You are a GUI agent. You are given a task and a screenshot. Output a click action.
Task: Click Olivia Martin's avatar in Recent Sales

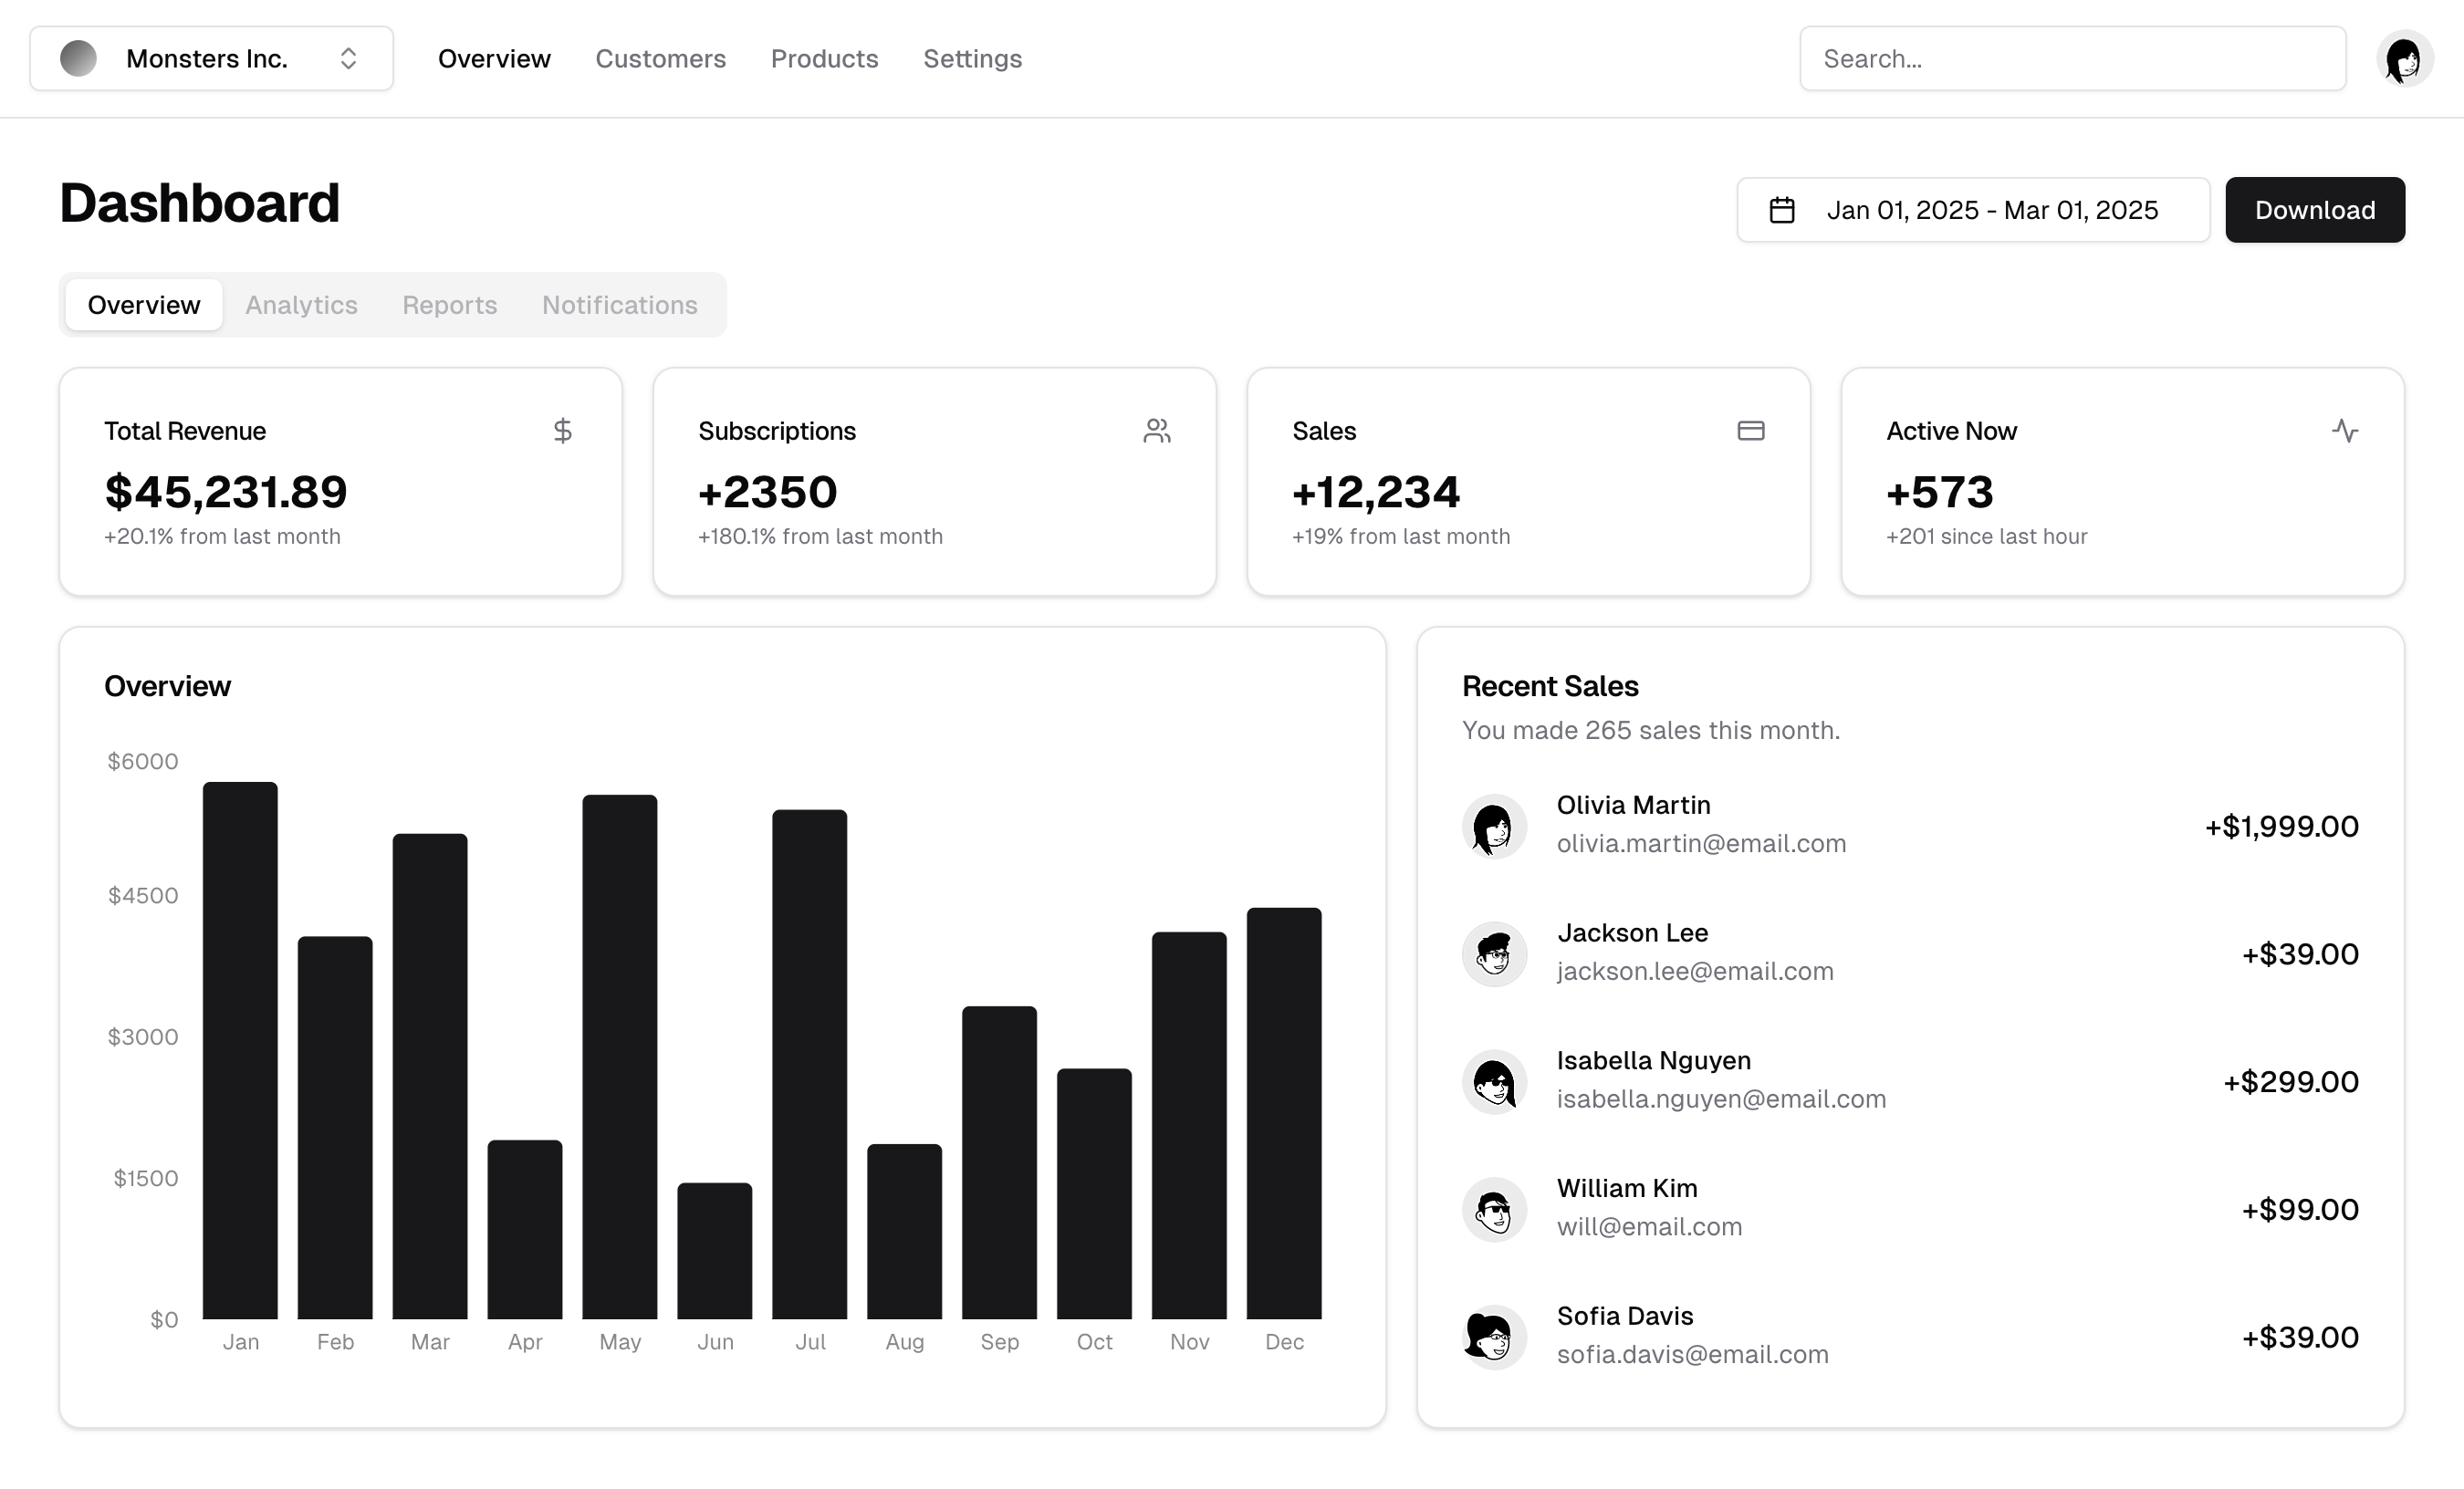coord(1494,825)
